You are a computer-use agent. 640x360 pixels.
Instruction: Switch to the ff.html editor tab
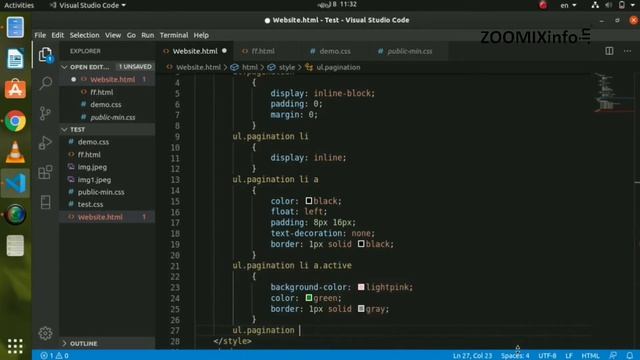pyautogui.click(x=263, y=51)
